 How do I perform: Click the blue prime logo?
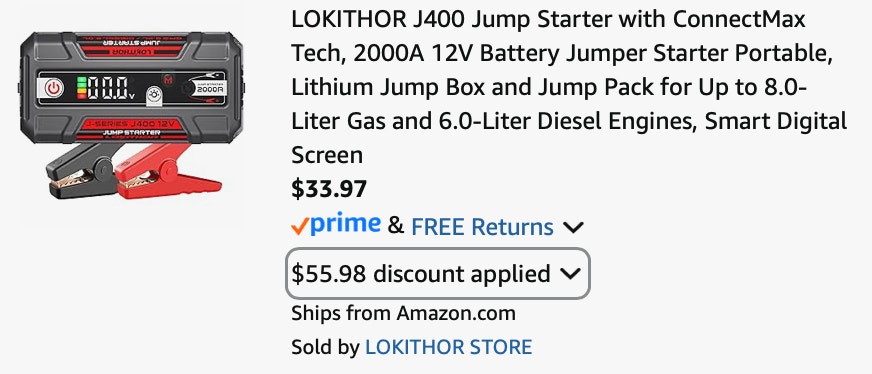[x=345, y=225]
